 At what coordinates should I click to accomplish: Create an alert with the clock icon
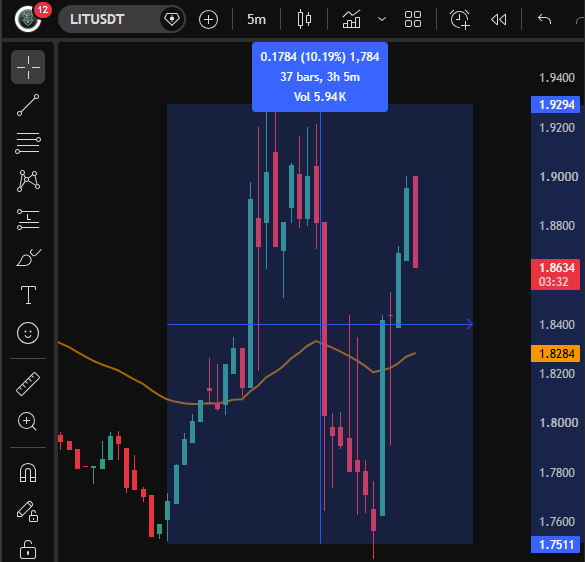[x=460, y=19]
